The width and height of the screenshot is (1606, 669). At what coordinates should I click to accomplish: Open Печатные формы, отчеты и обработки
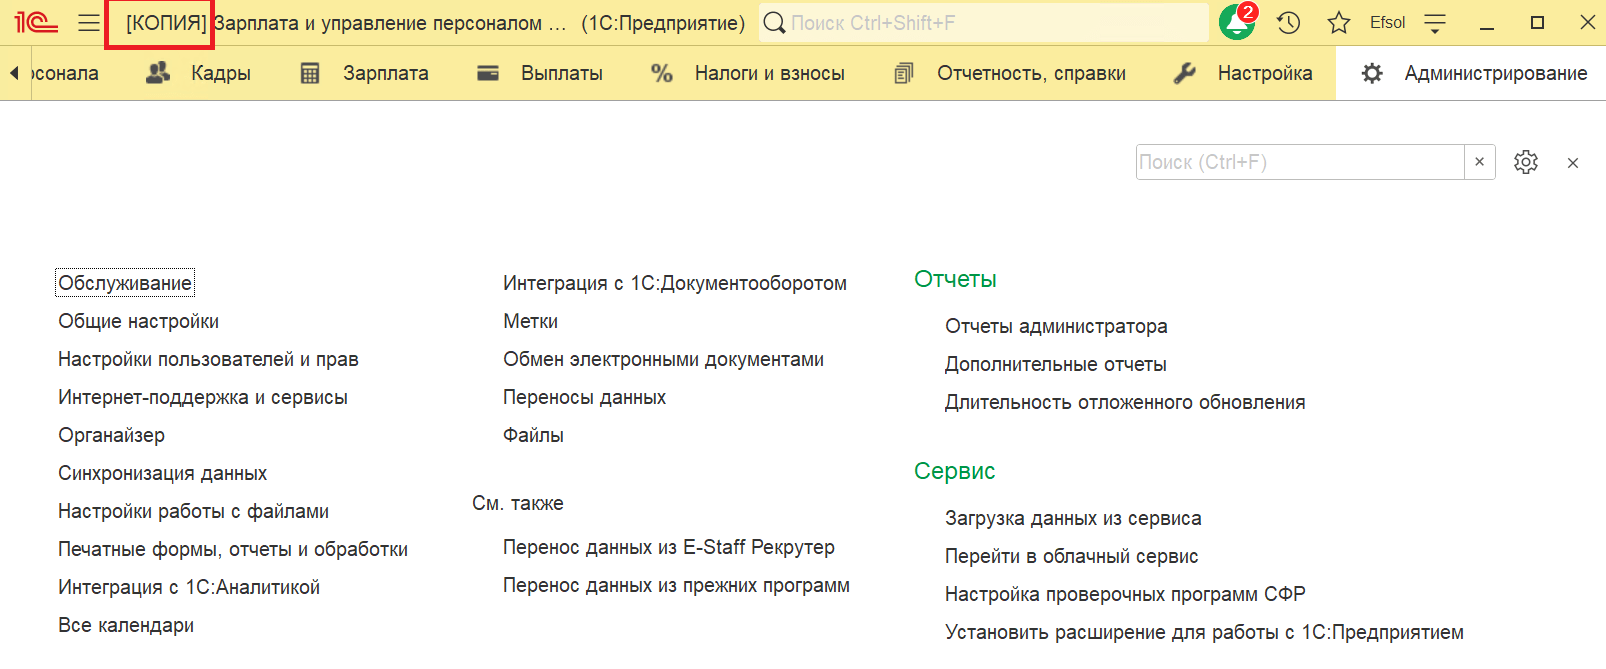coord(233,549)
